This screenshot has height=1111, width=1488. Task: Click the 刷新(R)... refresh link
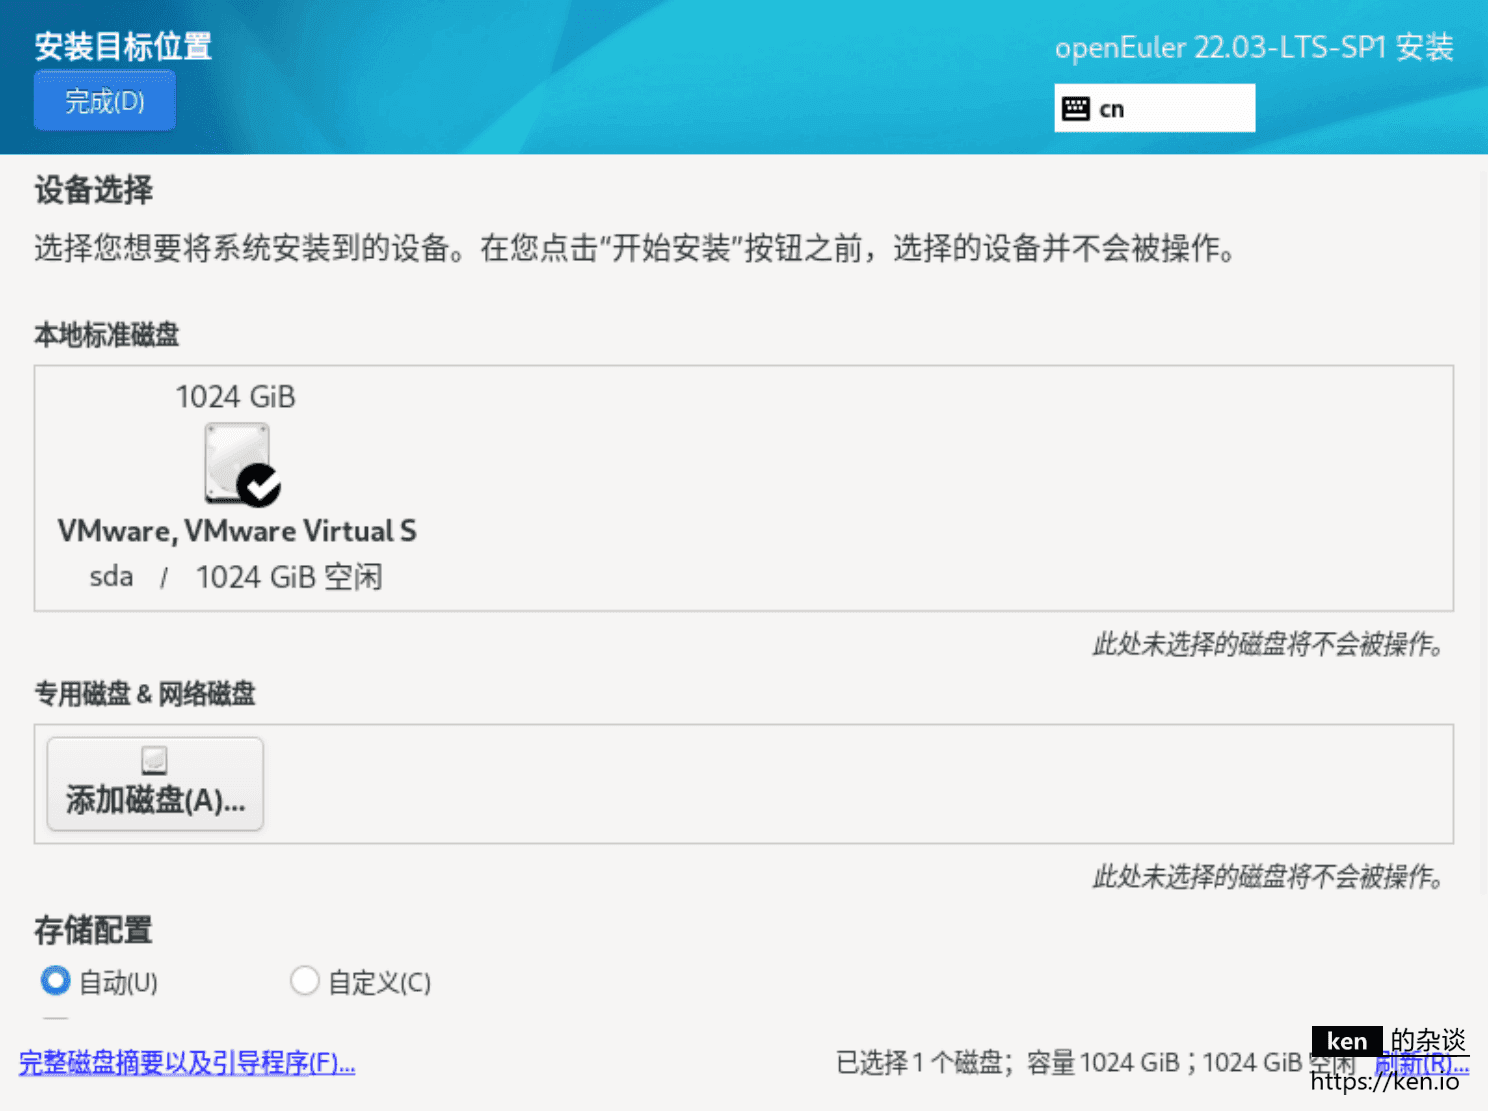click(1421, 1063)
